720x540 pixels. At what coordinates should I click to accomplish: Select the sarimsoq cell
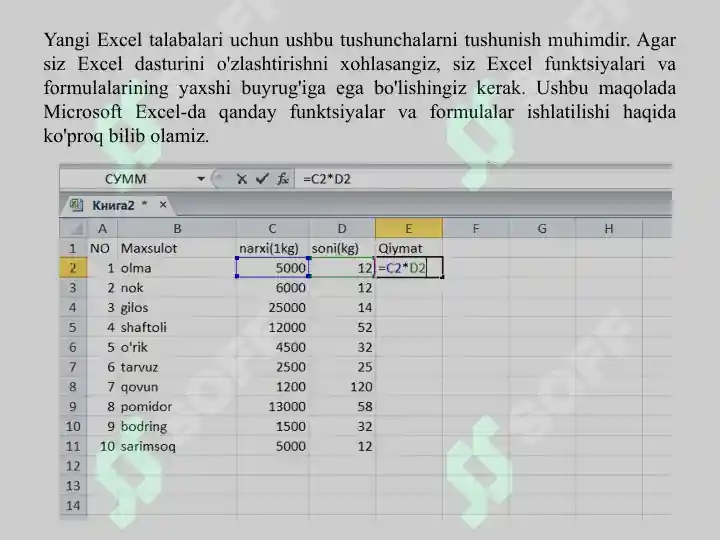point(177,446)
